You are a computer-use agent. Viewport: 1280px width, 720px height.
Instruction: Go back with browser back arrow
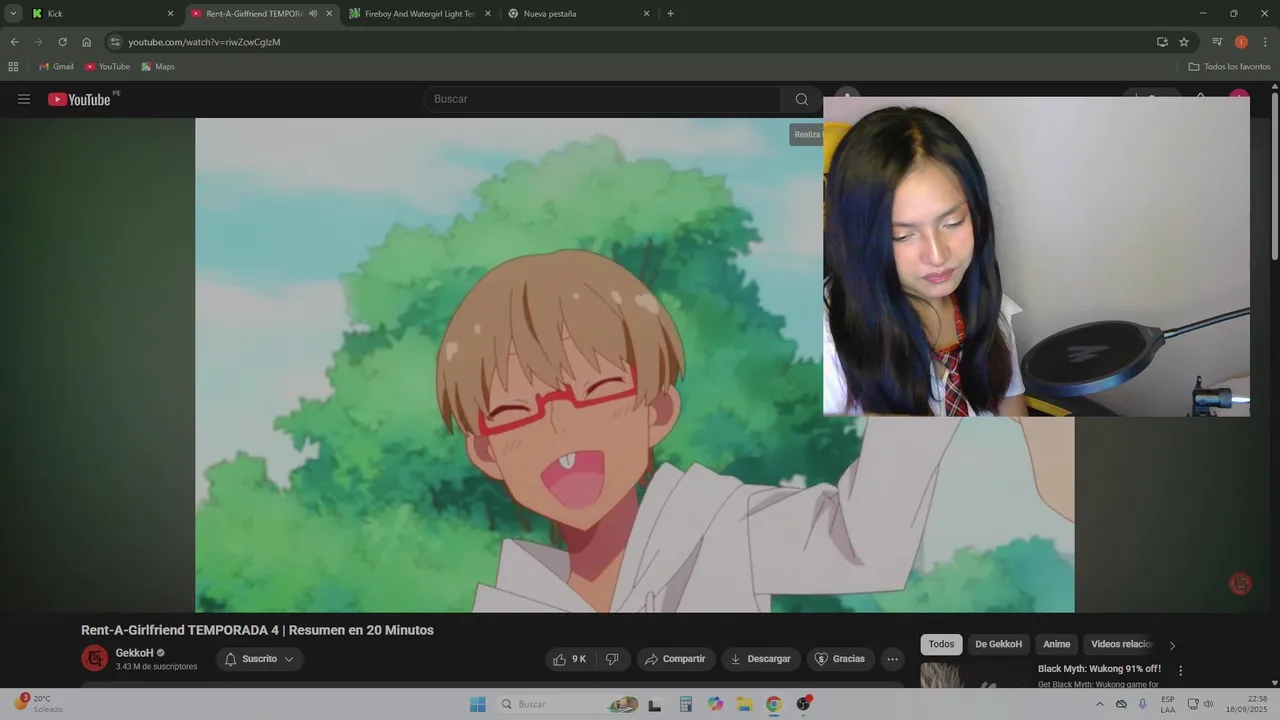14,42
